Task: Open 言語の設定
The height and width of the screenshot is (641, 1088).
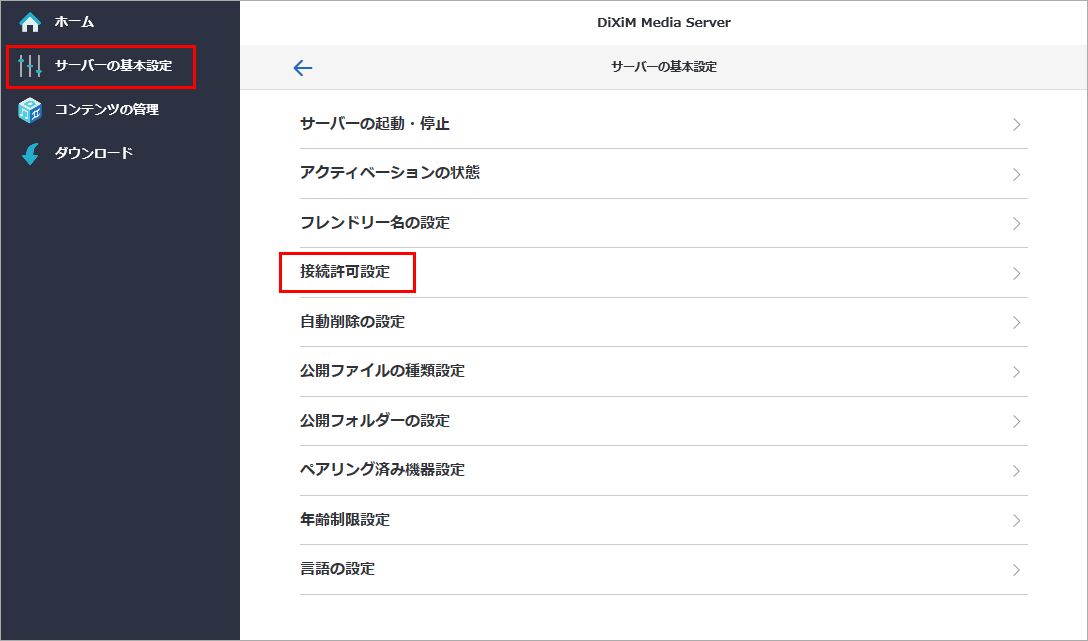Action: [663, 570]
